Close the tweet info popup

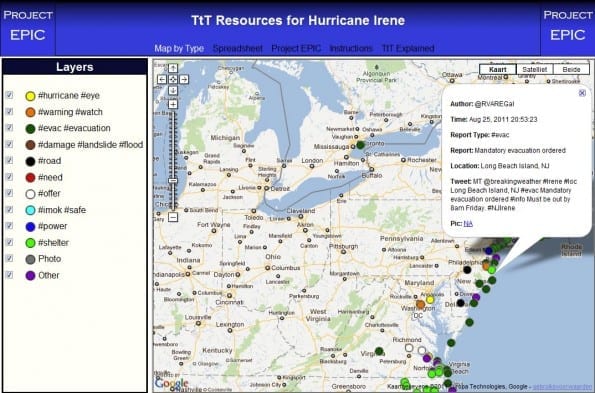click(x=582, y=93)
